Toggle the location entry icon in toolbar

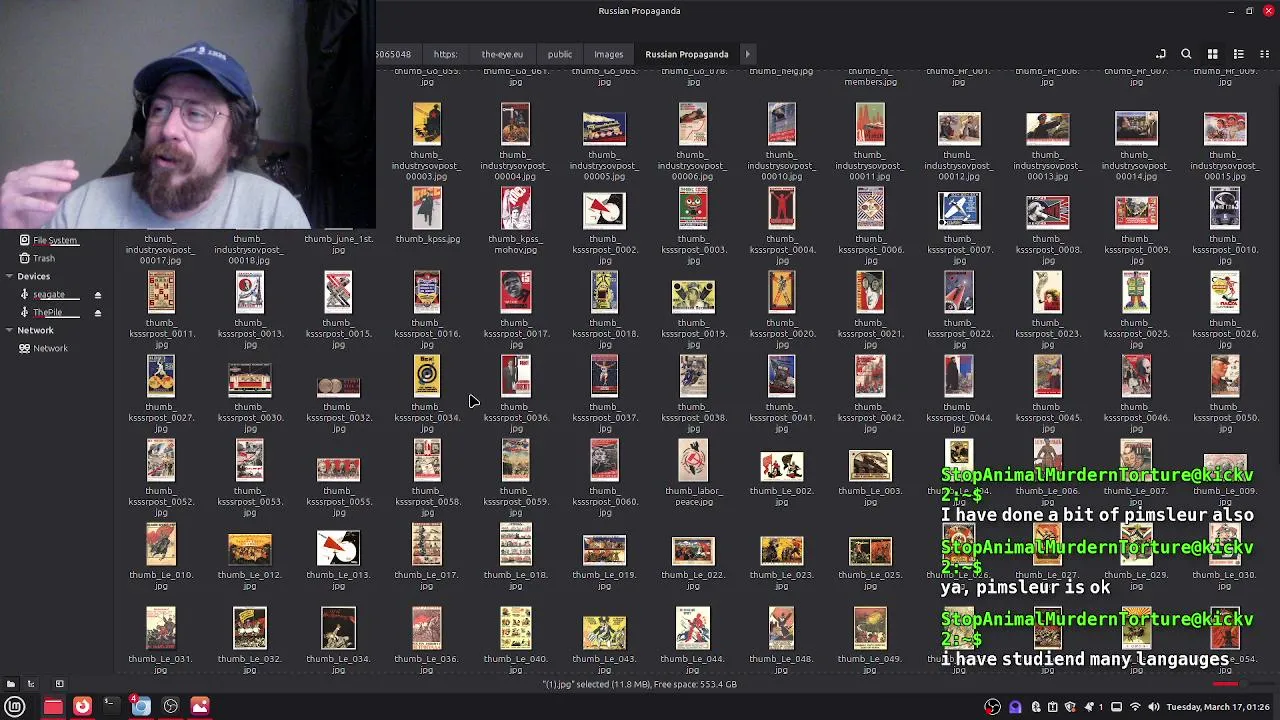pyautogui.click(x=1160, y=54)
